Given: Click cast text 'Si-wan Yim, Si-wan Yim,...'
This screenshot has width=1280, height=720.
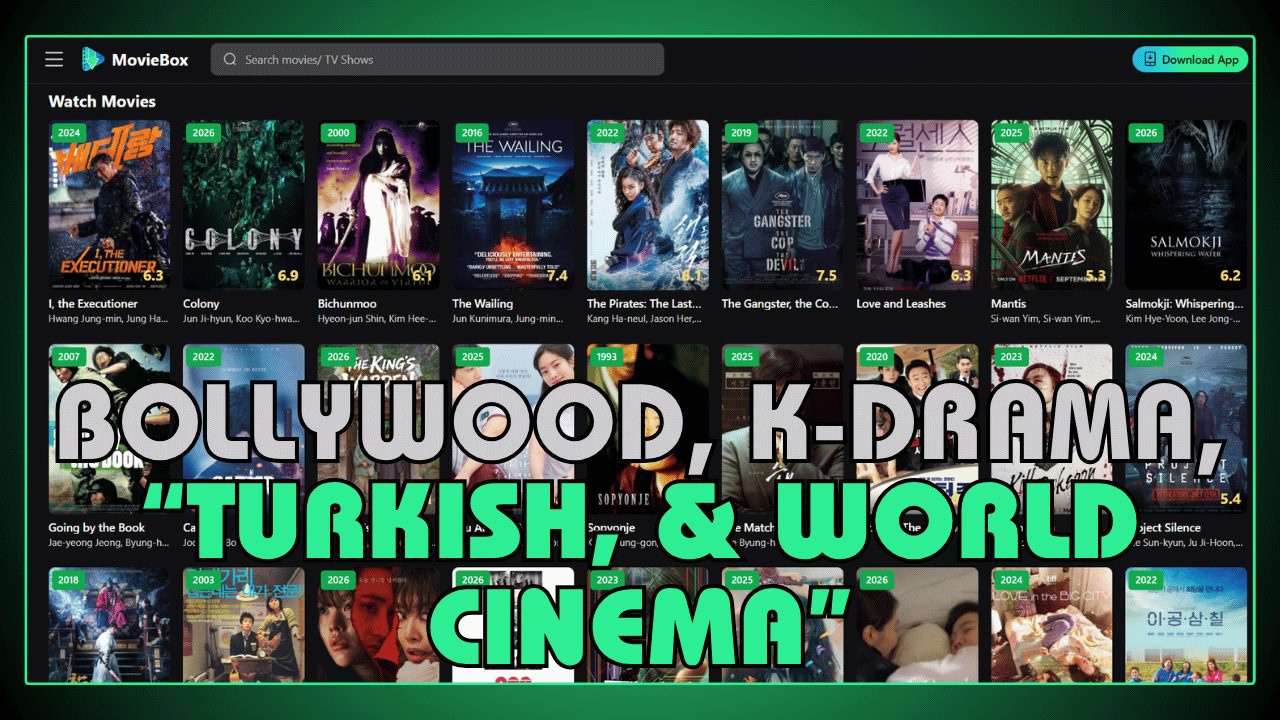Looking at the screenshot, I should [x=1046, y=319].
